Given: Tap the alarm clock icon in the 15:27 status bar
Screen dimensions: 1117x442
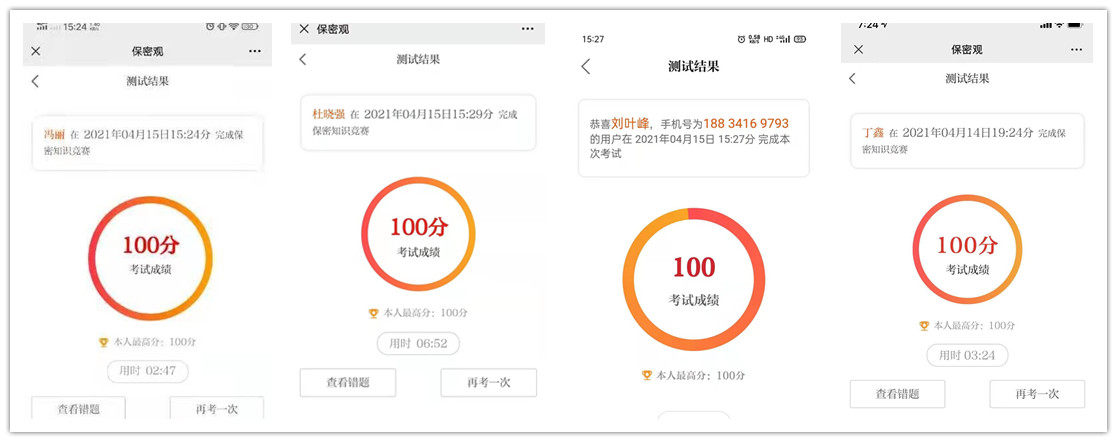Looking at the screenshot, I should (x=741, y=39).
